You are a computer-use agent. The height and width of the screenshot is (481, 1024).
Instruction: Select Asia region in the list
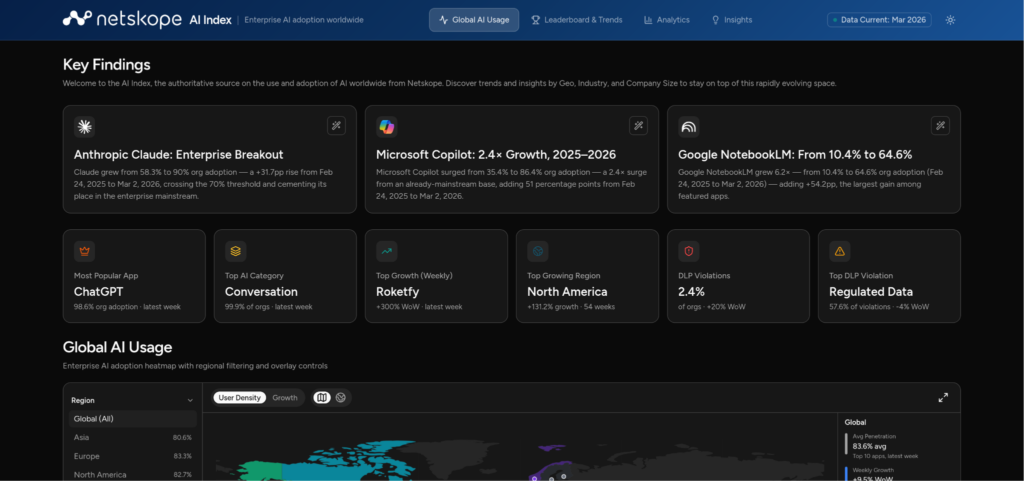pyautogui.click(x=133, y=437)
